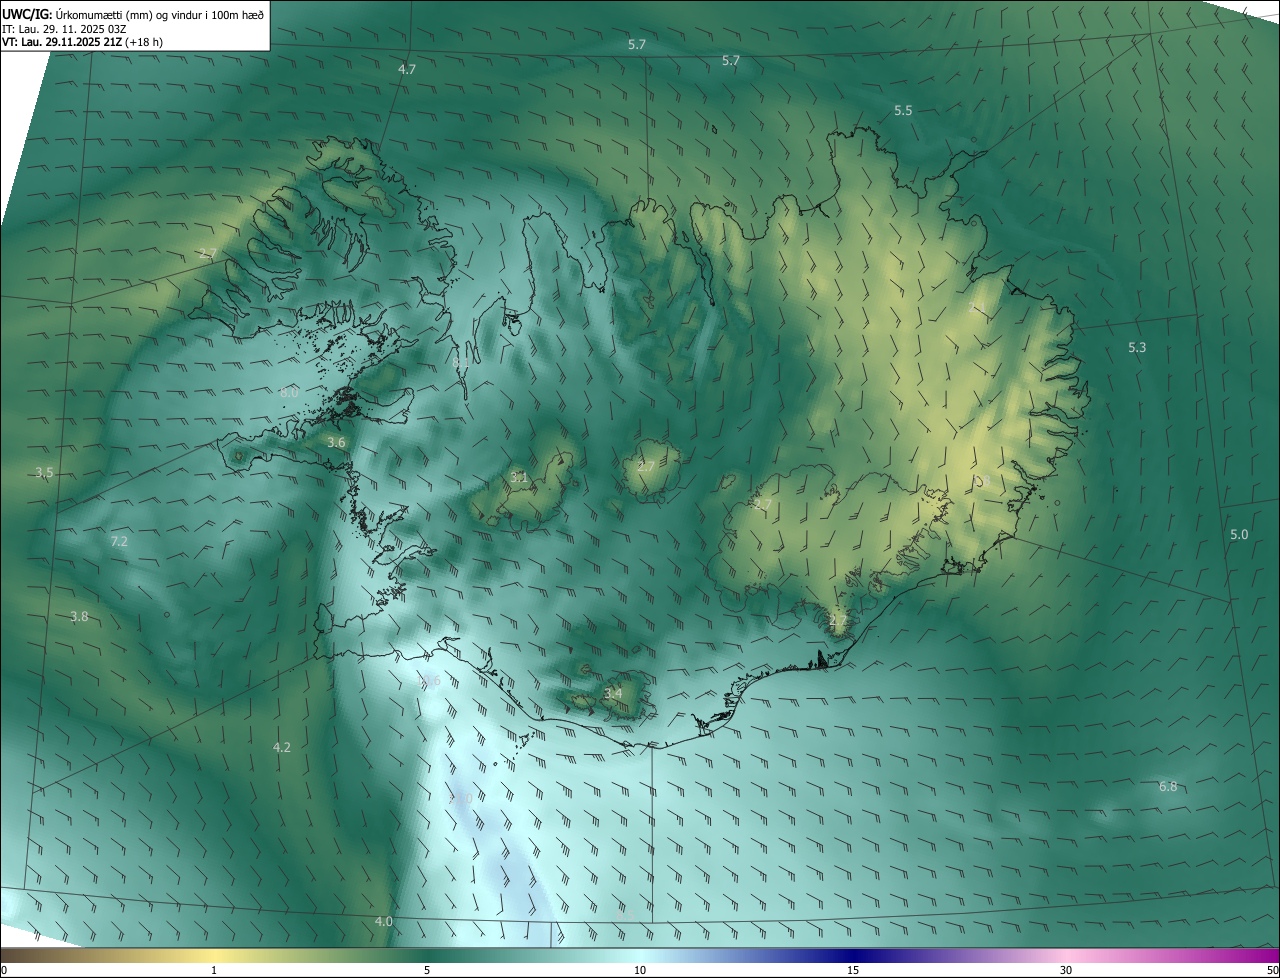Click the 50 tick on the color scale
The image size is (1280, 978).
pyautogui.click(x=1272, y=970)
